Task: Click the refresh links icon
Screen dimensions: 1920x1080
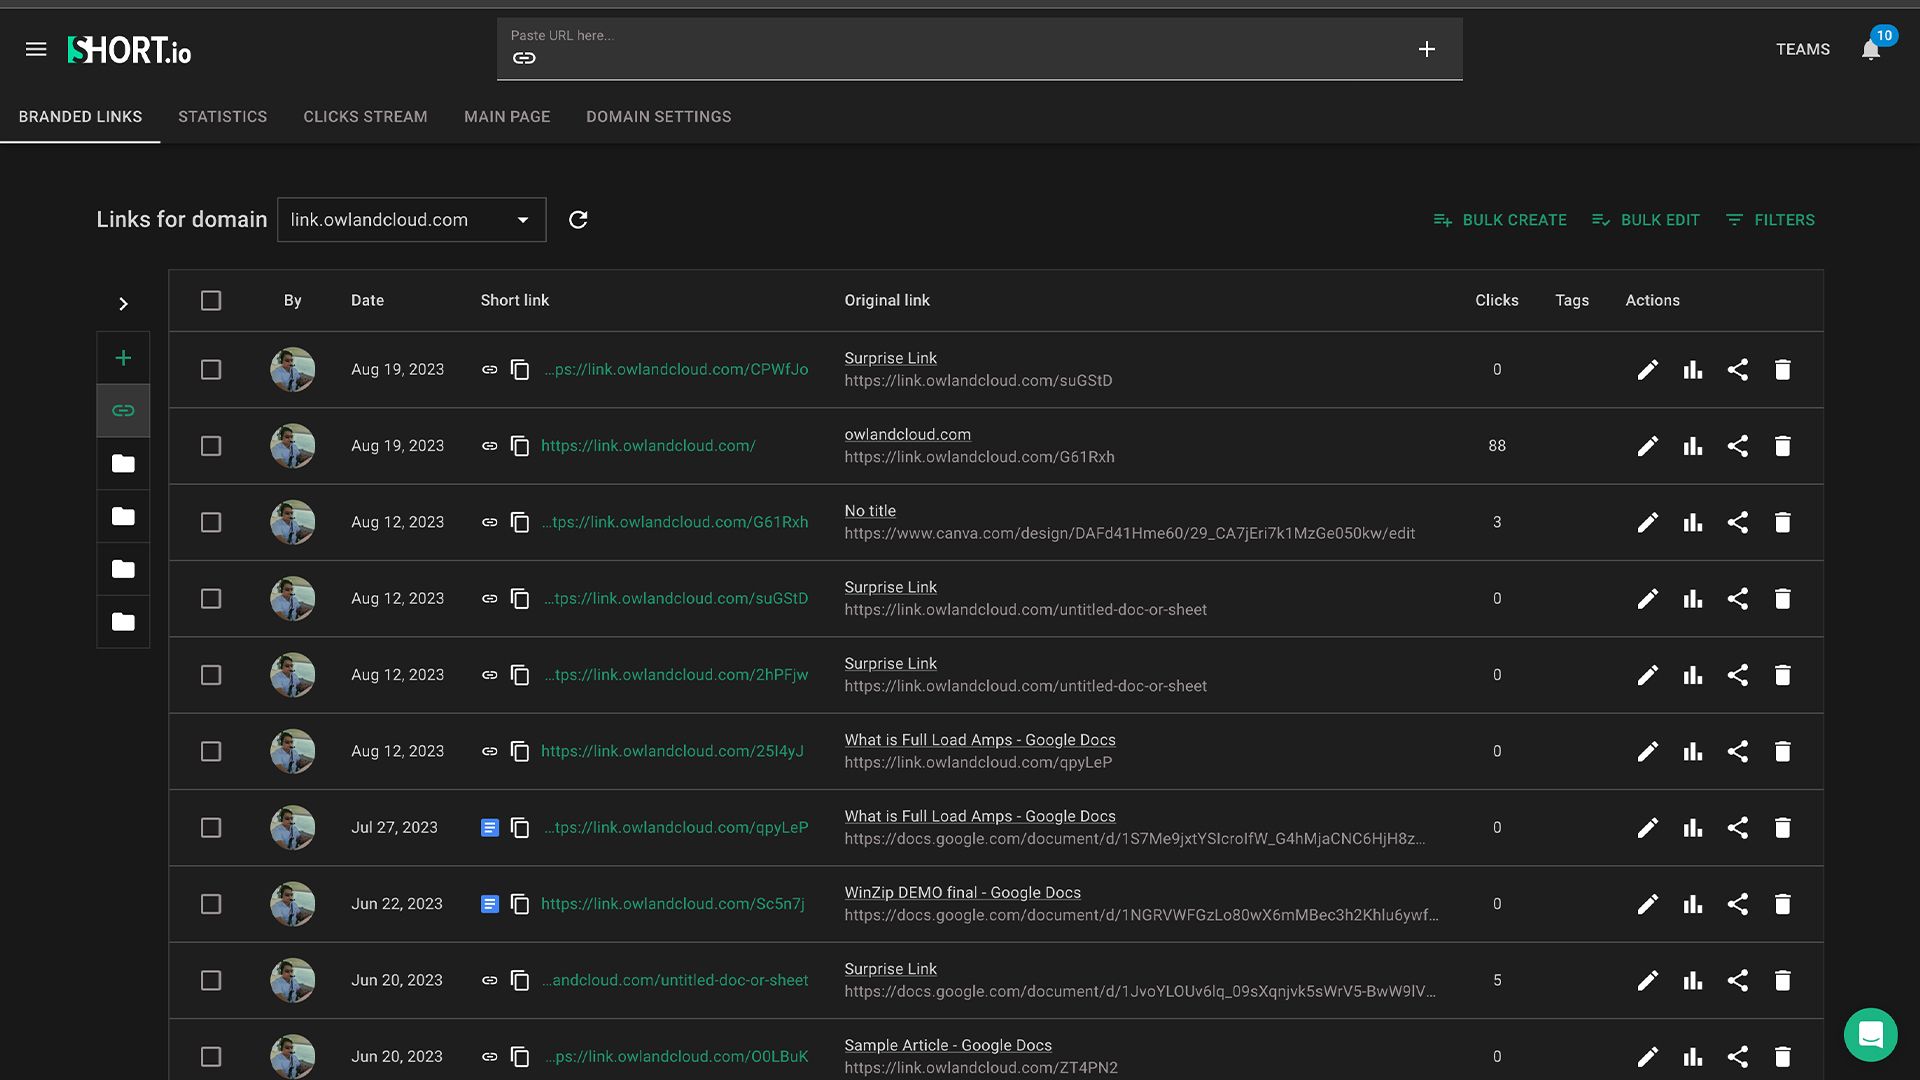Action: coord(578,220)
